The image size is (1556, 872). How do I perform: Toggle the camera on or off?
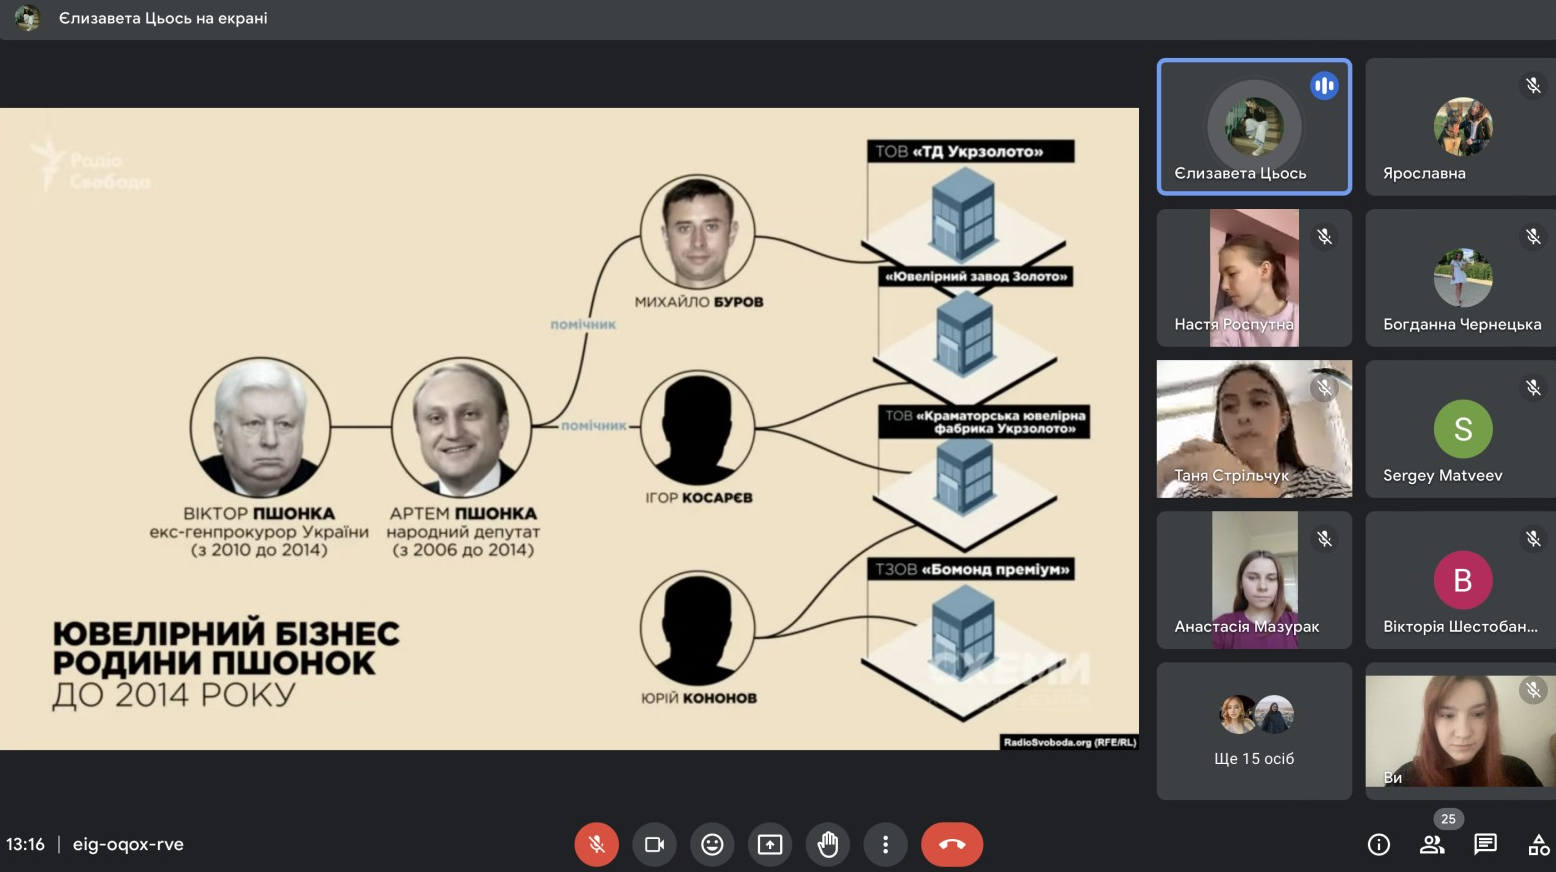coord(654,845)
